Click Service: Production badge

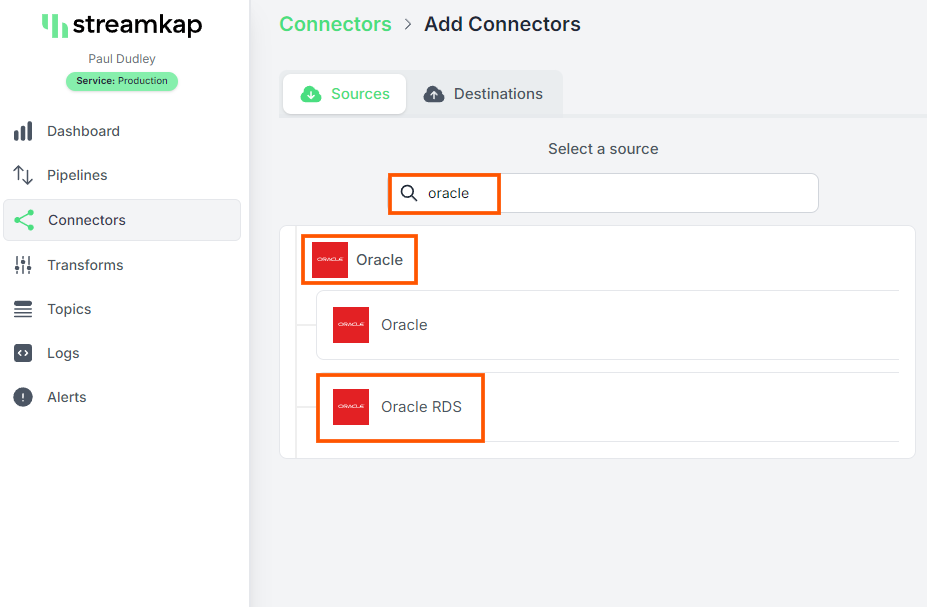(x=122, y=81)
